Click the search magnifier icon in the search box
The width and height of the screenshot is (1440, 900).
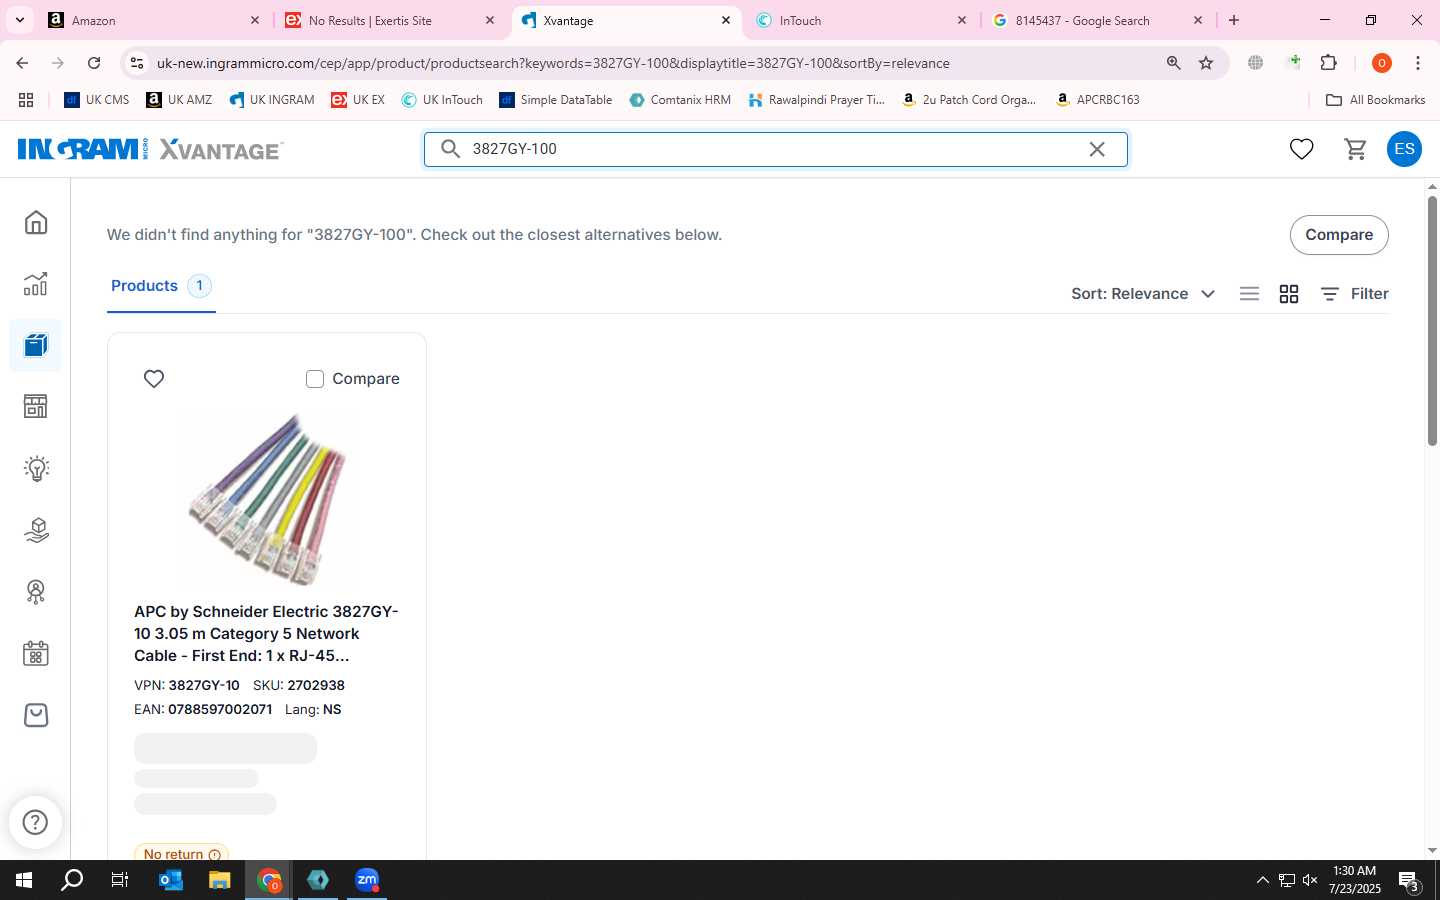[451, 149]
